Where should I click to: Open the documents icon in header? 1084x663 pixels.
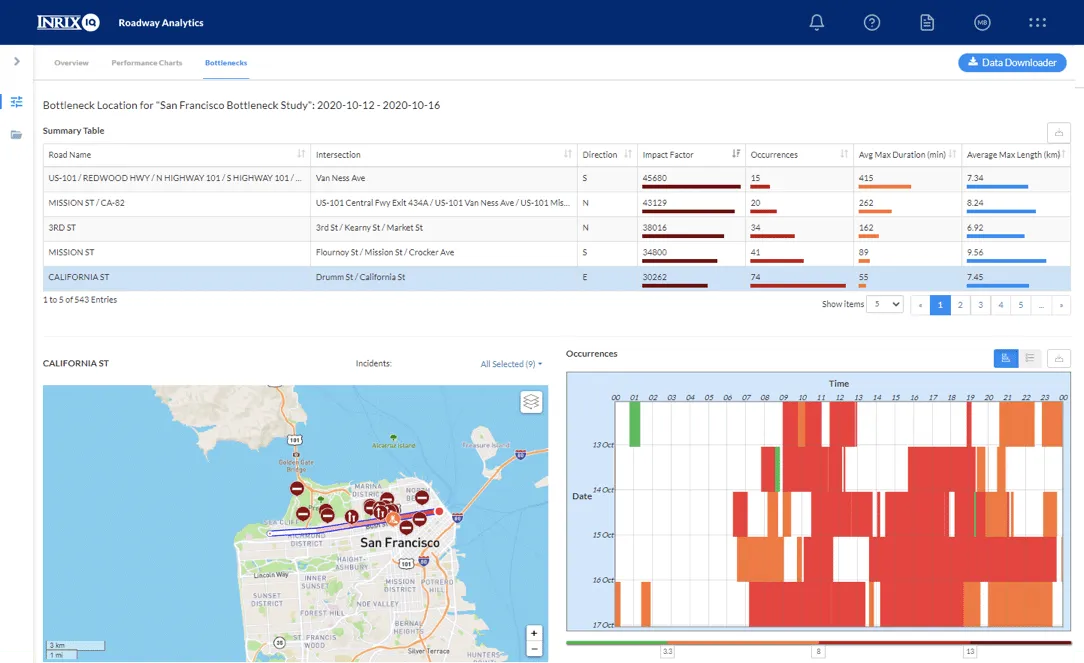pyautogui.click(x=927, y=22)
